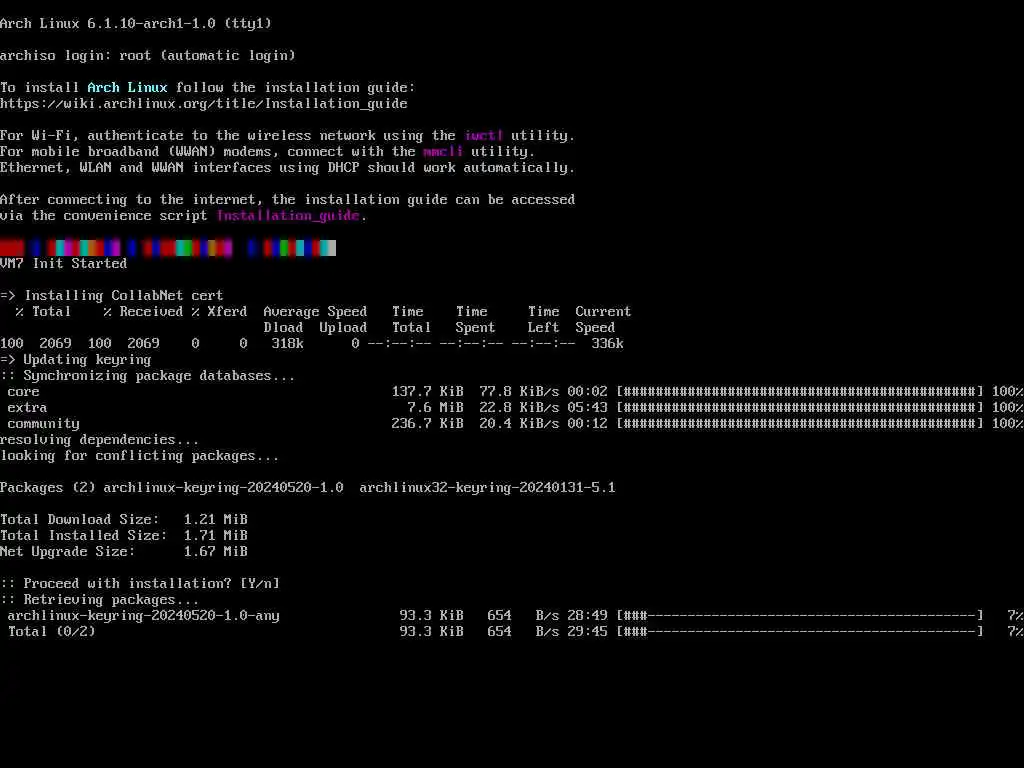
Task: Click the 'core' database row name
Action: click(x=24, y=392)
